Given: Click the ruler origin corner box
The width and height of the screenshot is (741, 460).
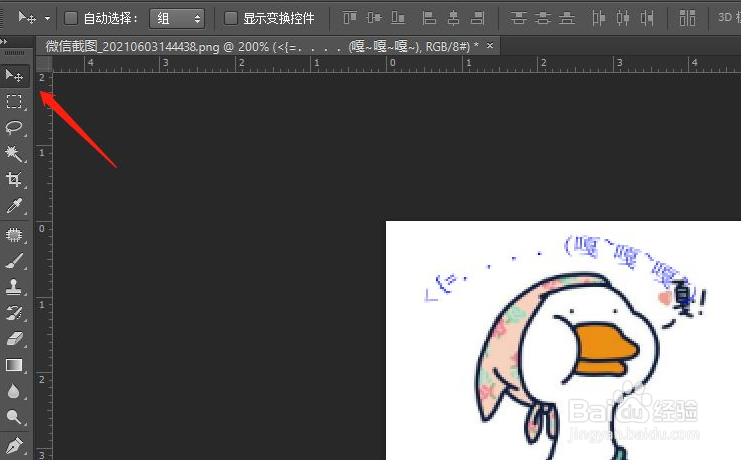Looking at the screenshot, I should pos(43,64).
